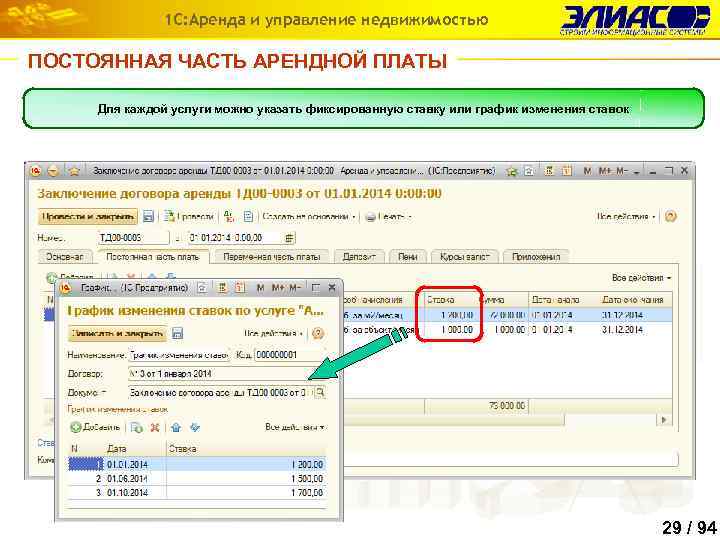Image resolution: width=720 pixels, height=540 pixels.
Task: Click Документ field in График dialog
Action: pos(220,393)
